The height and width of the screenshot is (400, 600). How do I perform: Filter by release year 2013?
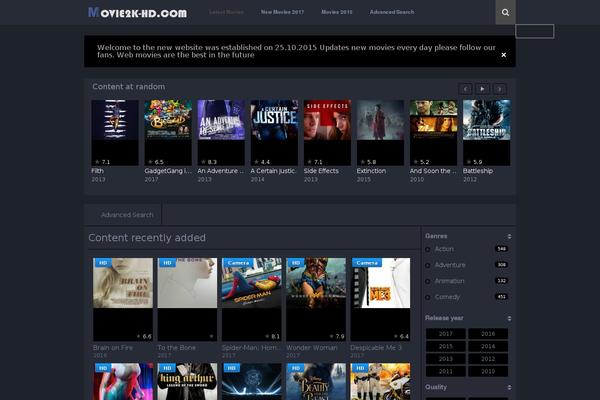coord(446,359)
